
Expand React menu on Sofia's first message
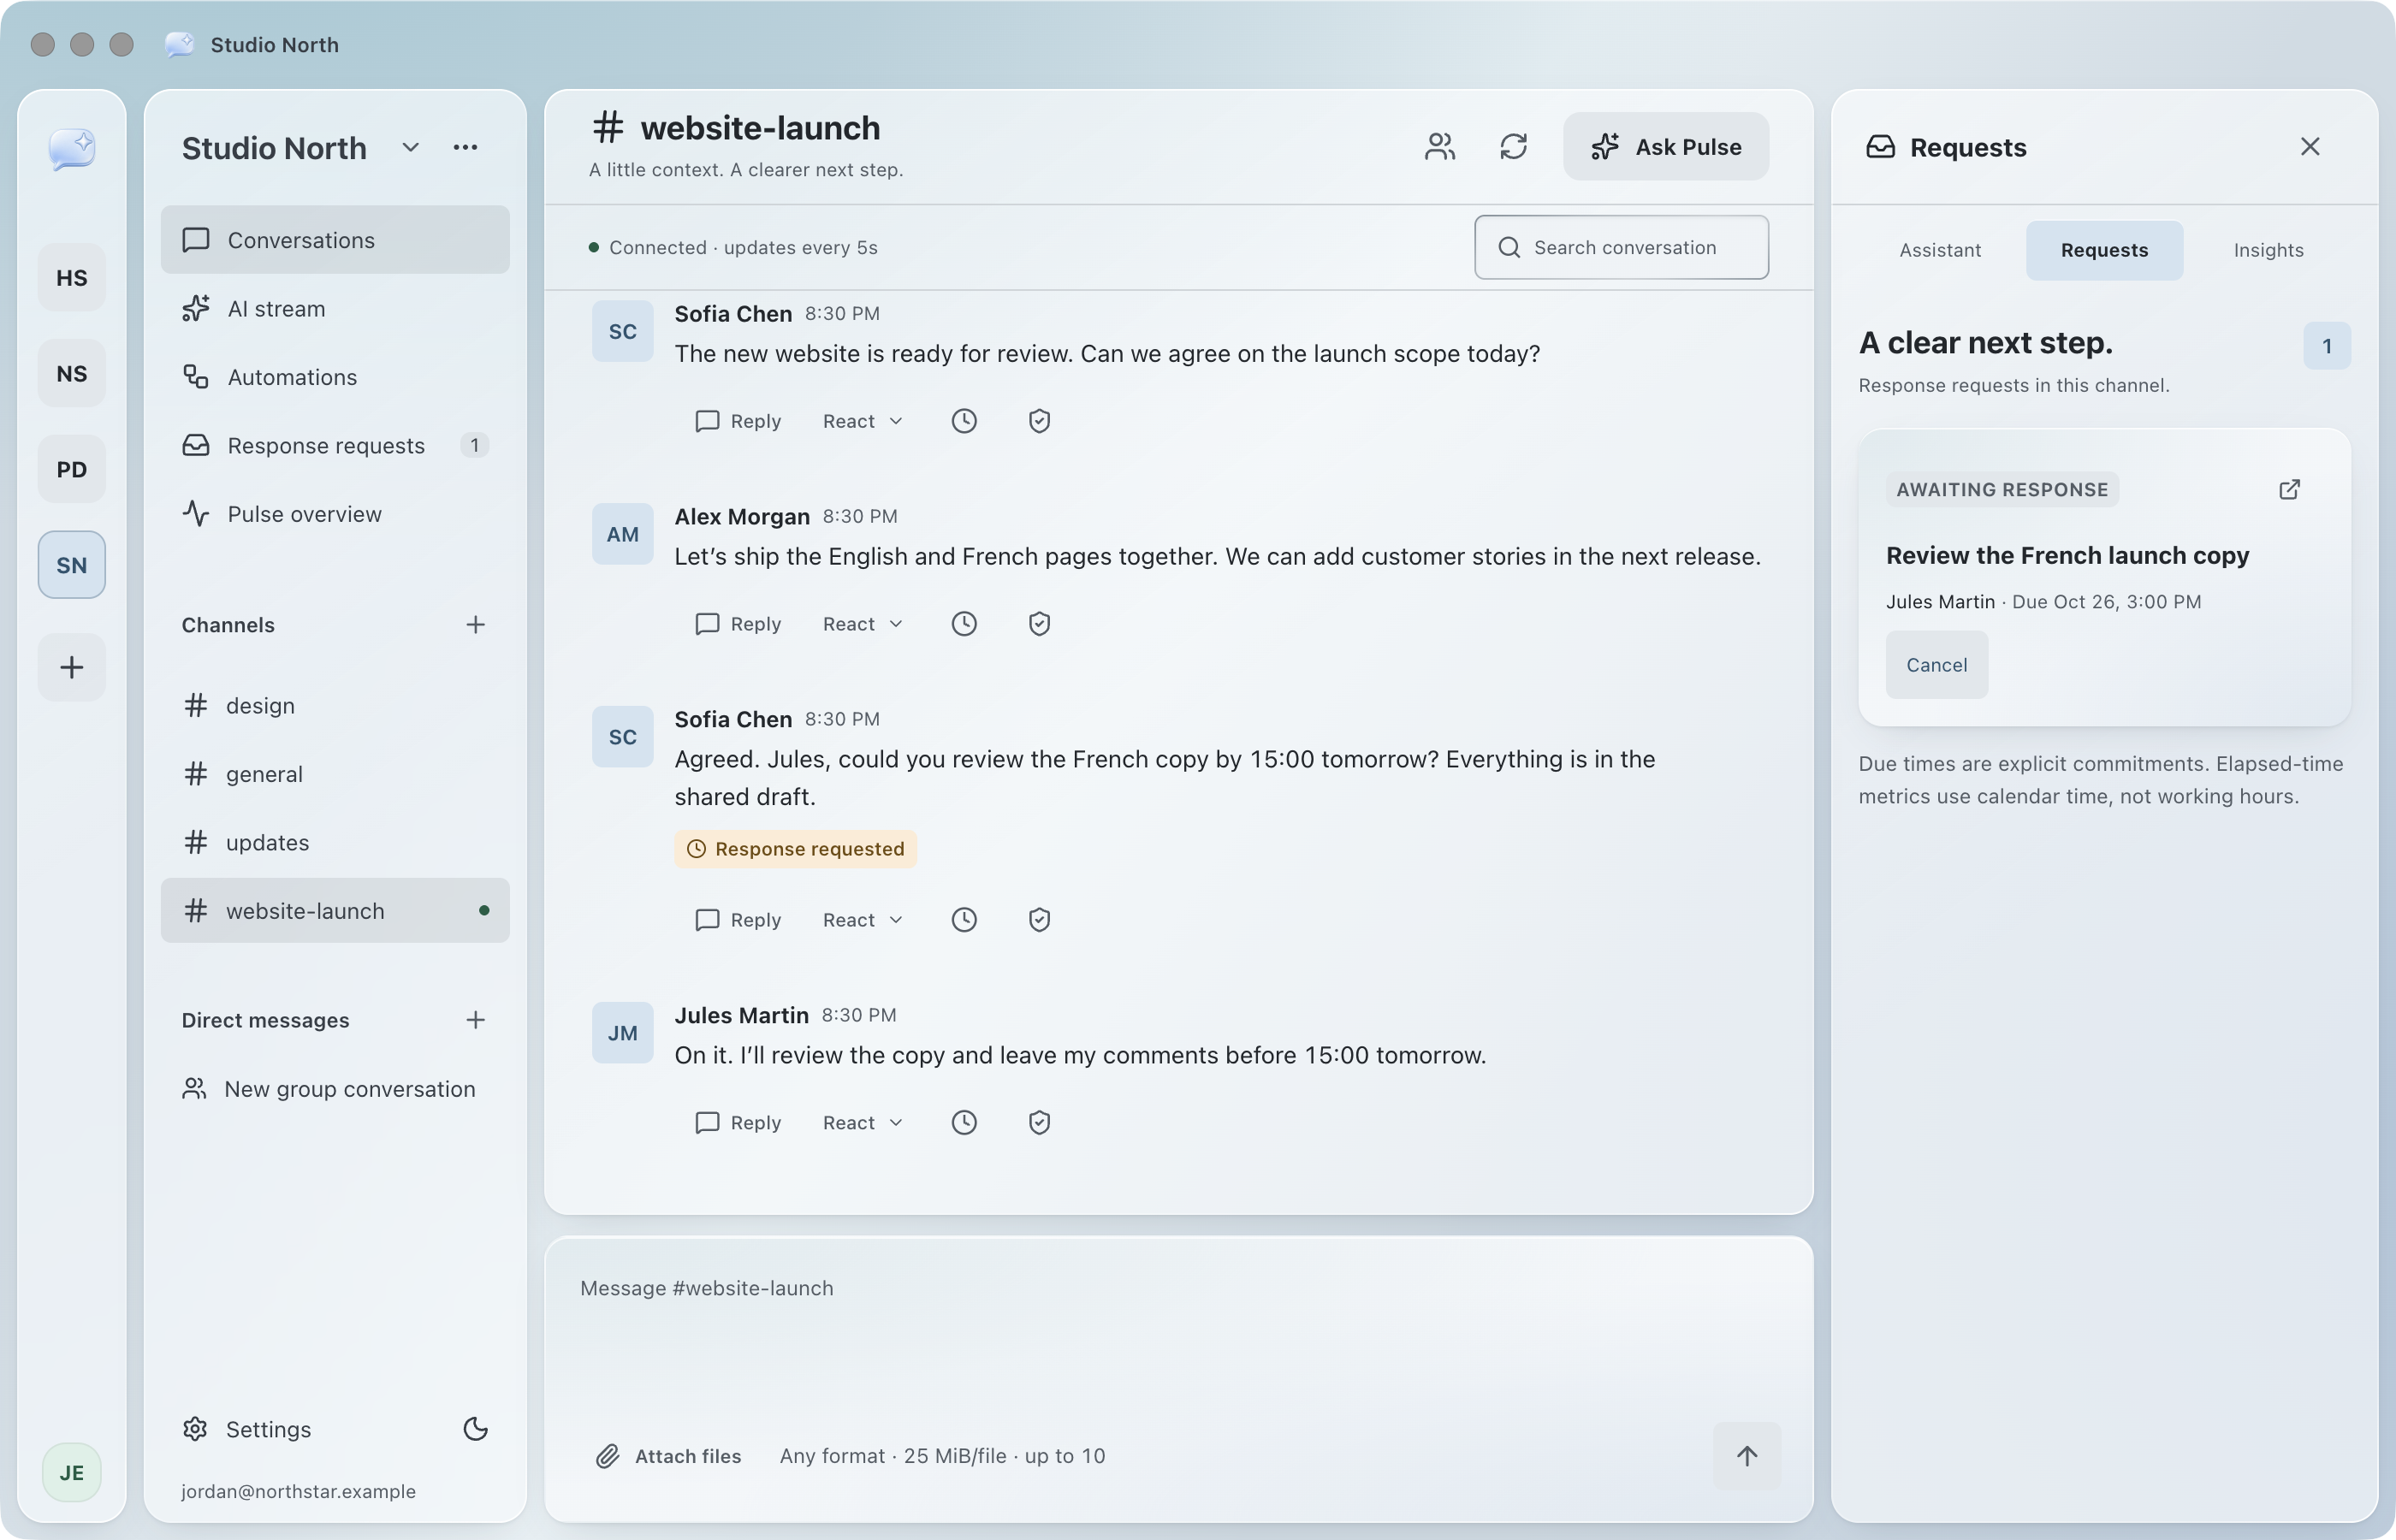coord(862,421)
